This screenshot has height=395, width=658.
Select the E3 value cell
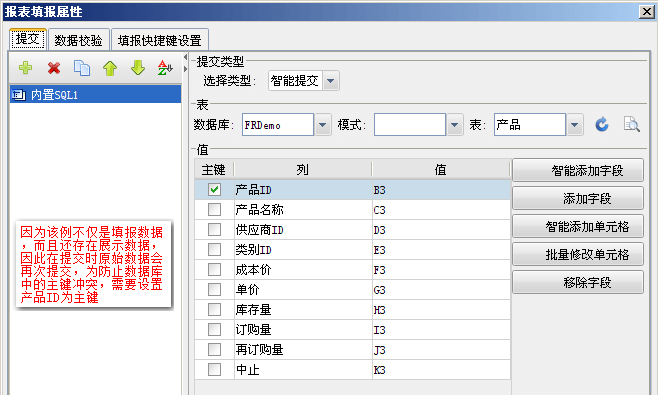[441, 249]
